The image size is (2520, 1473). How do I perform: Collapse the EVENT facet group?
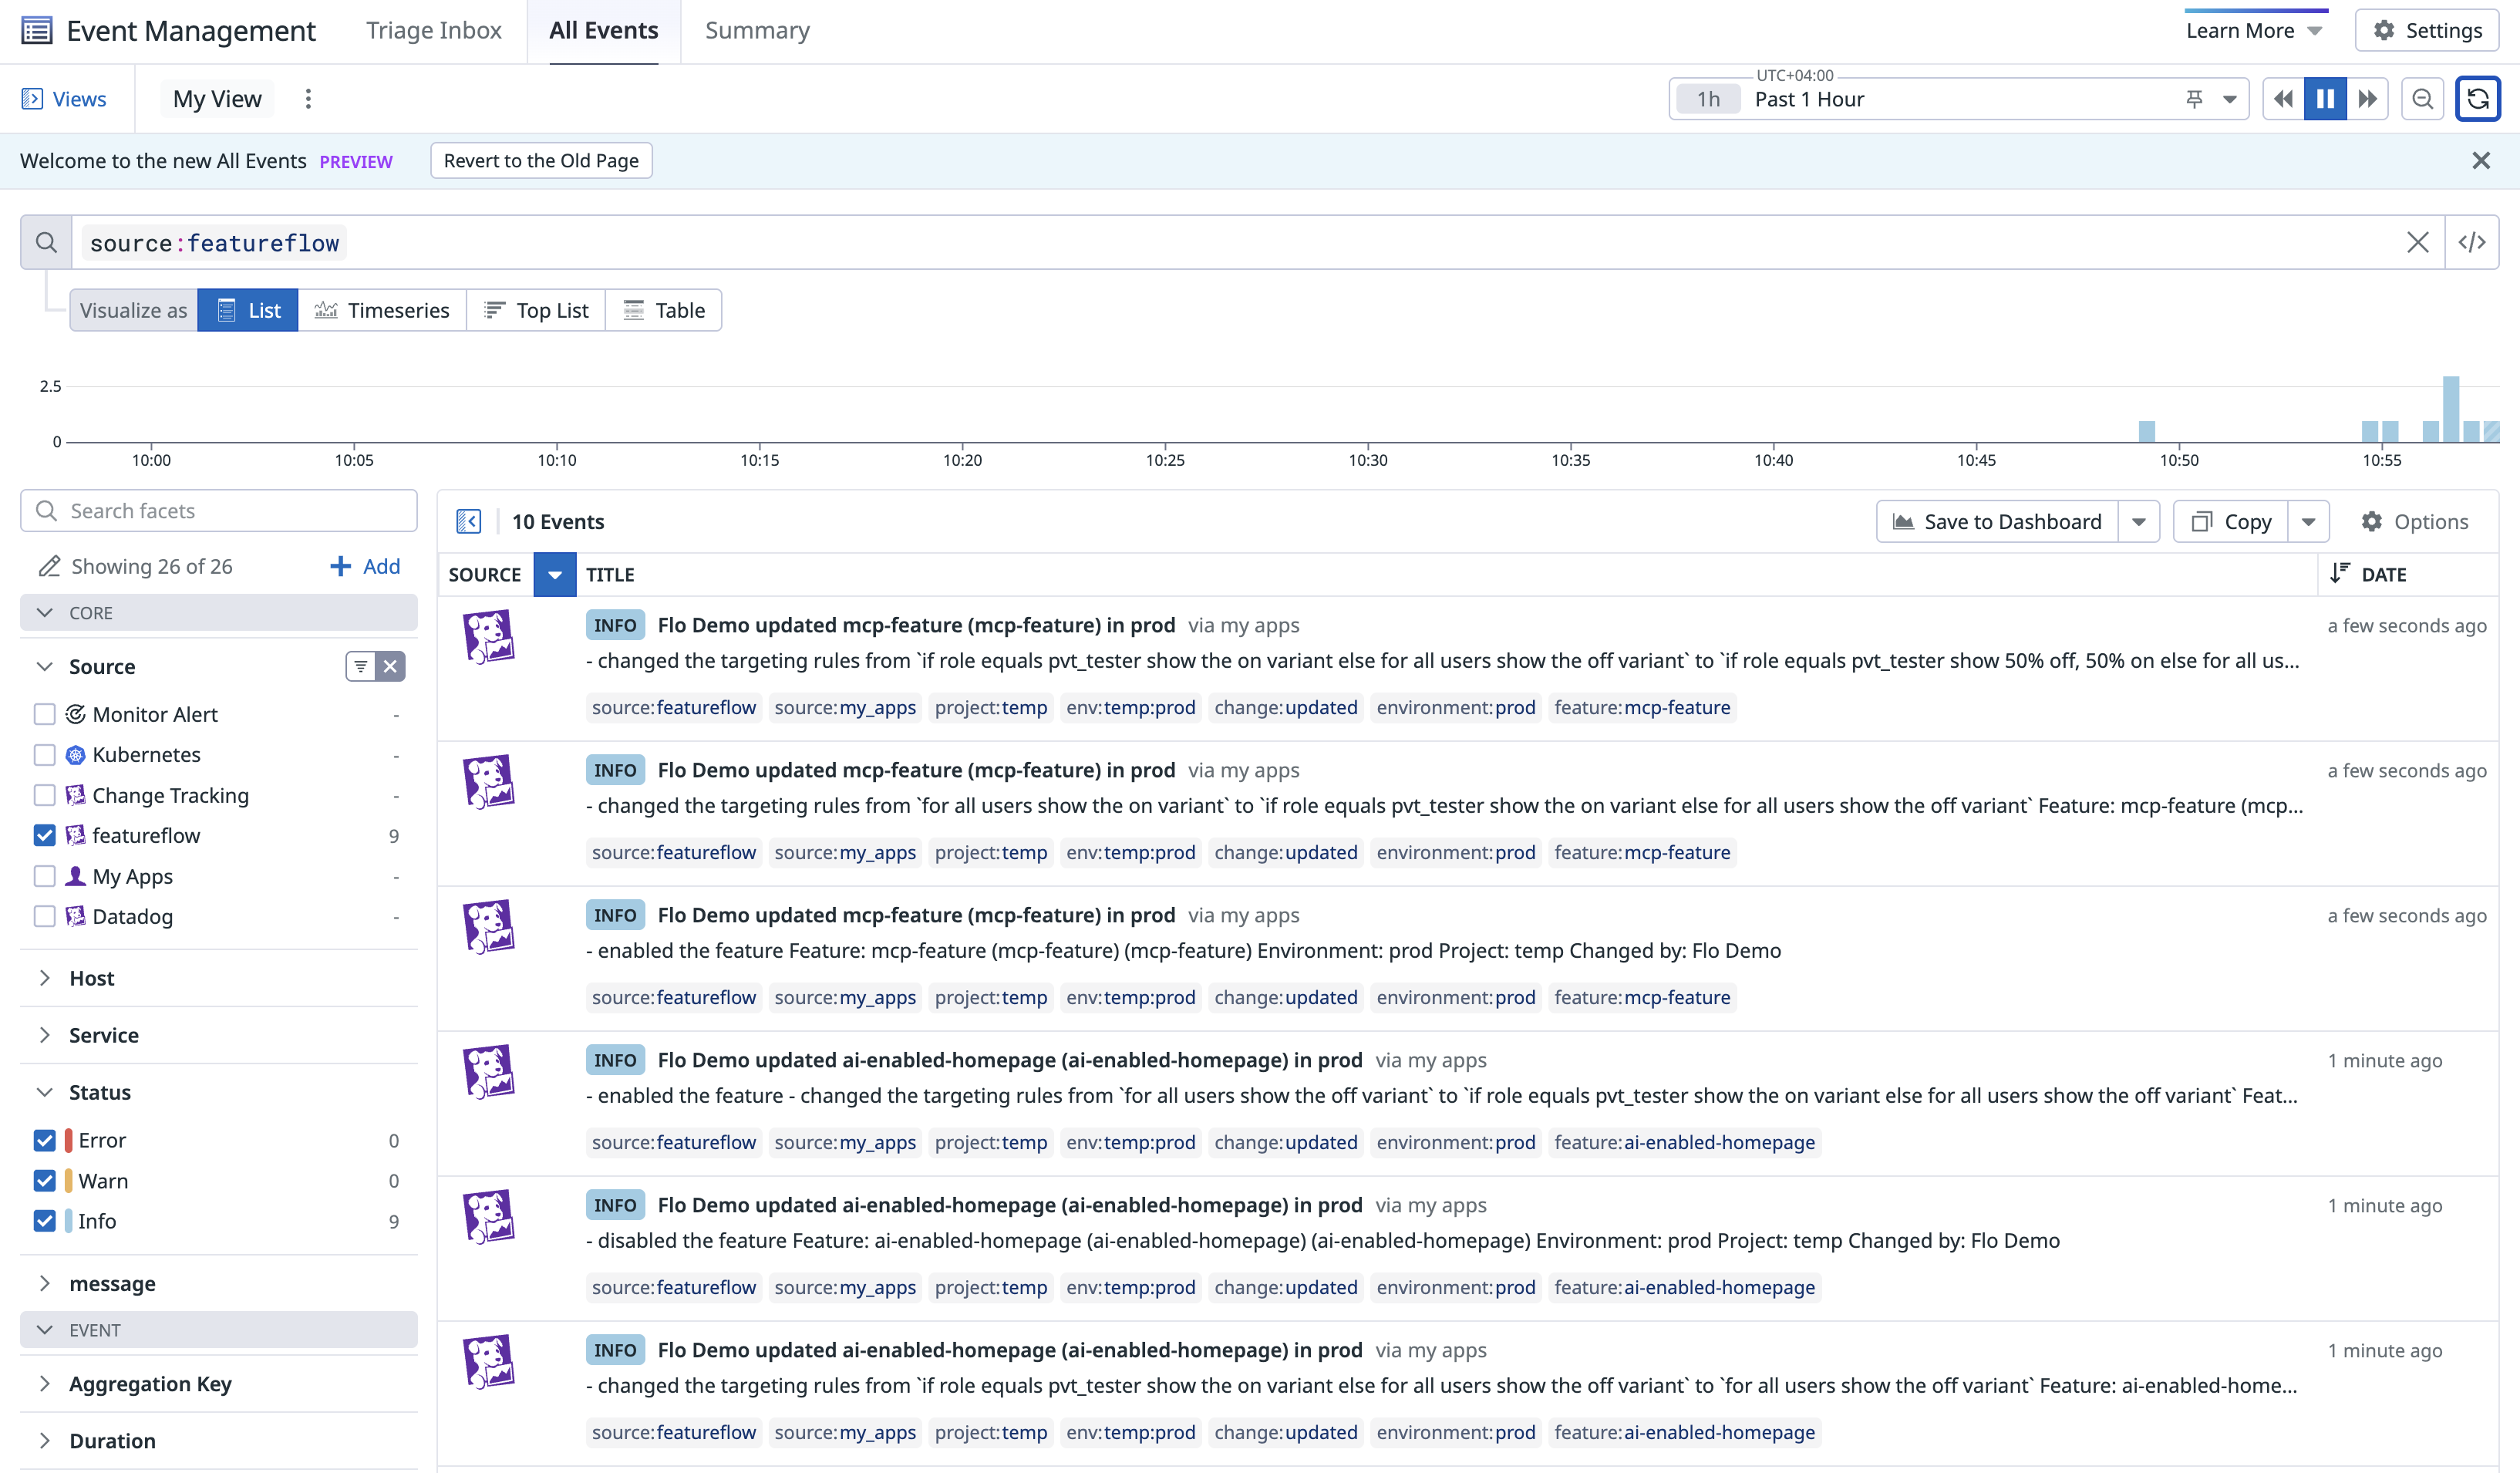click(x=219, y=1330)
